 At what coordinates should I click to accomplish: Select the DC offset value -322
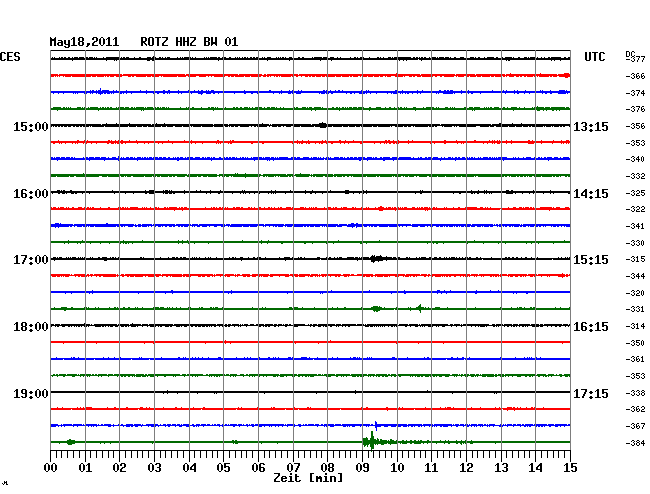[x=635, y=209]
